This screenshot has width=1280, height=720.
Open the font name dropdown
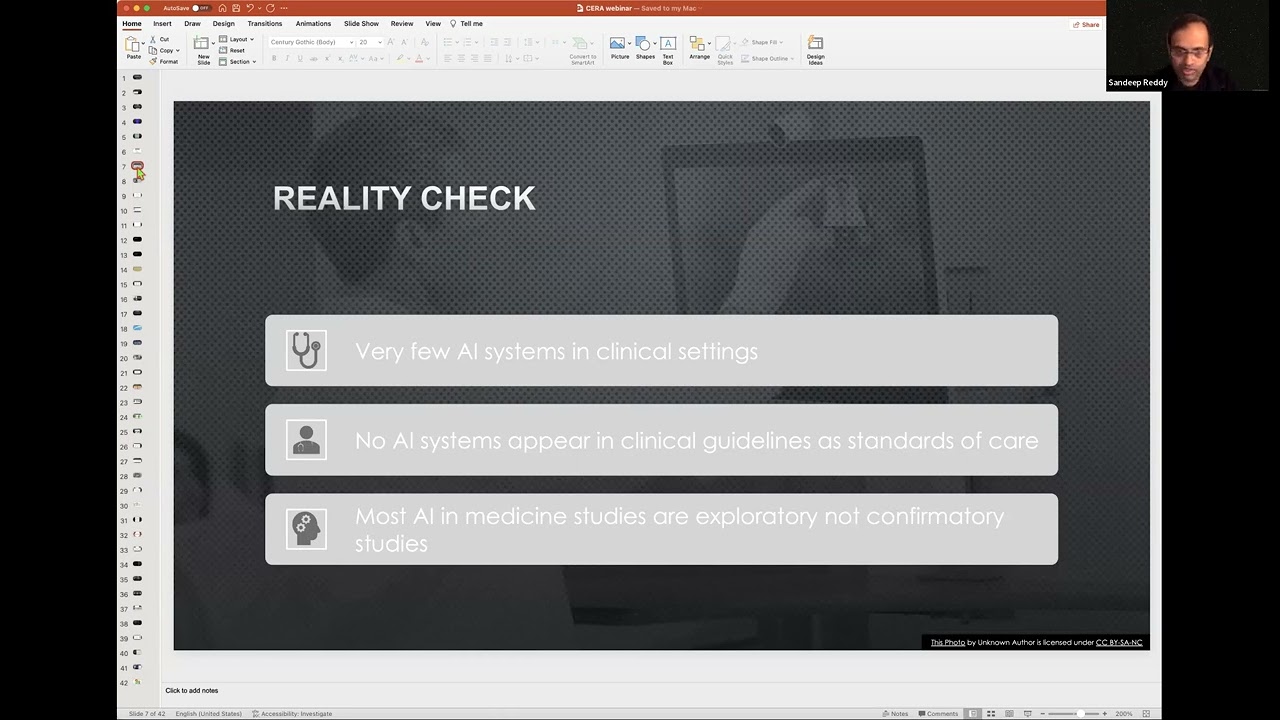click(x=351, y=42)
